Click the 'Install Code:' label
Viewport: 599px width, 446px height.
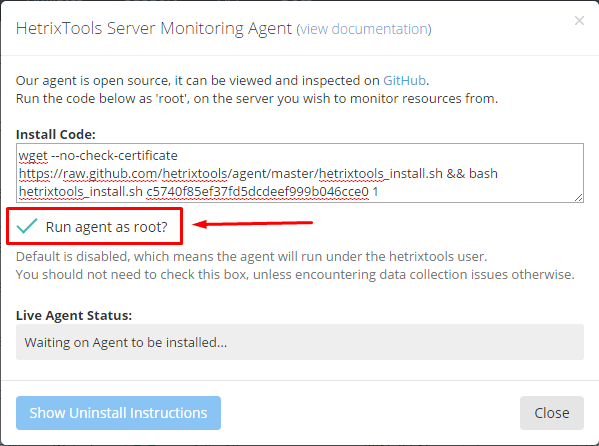pos(56,135)
